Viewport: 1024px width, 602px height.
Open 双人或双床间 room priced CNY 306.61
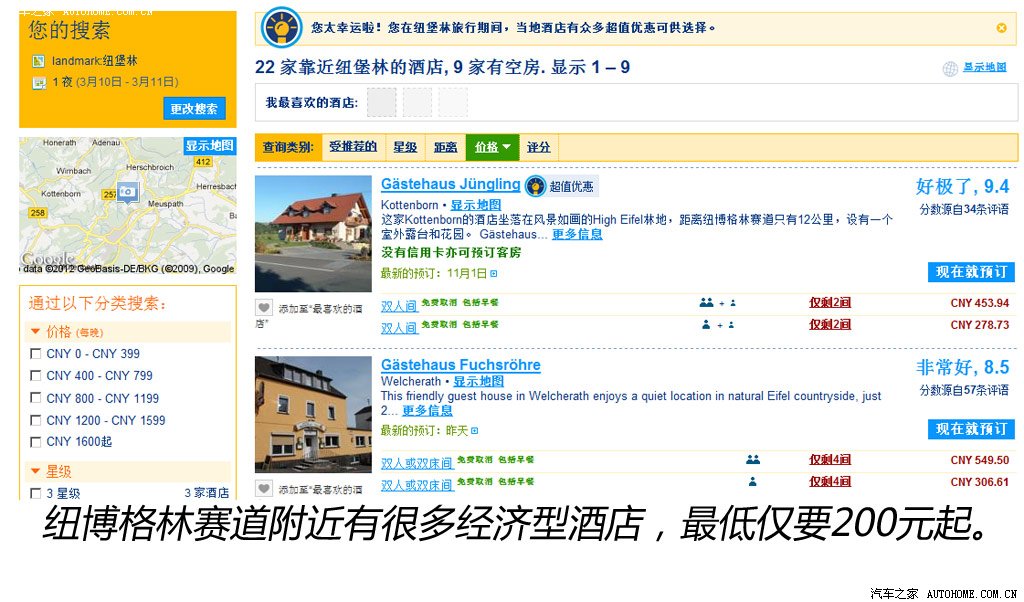417,484
